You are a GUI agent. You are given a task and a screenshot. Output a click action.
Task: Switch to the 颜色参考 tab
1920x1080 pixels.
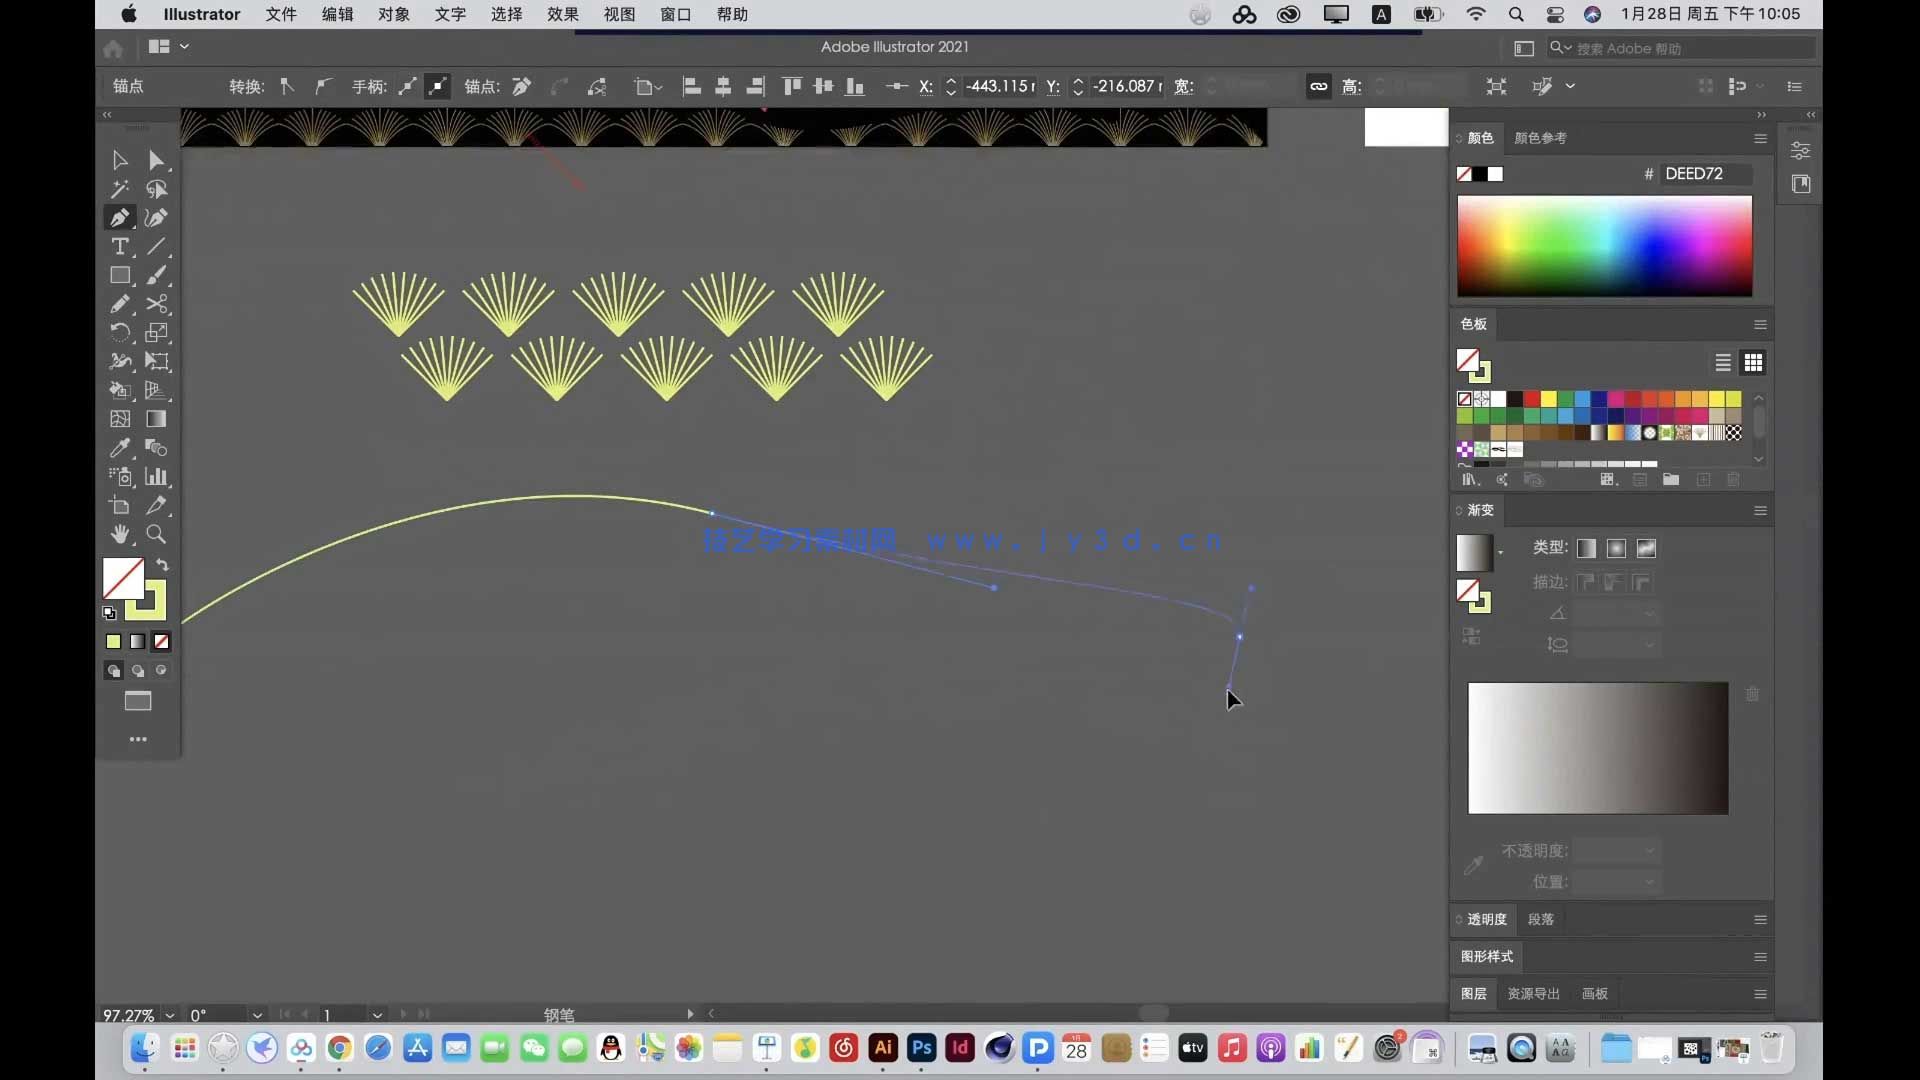click(1540, 138)
